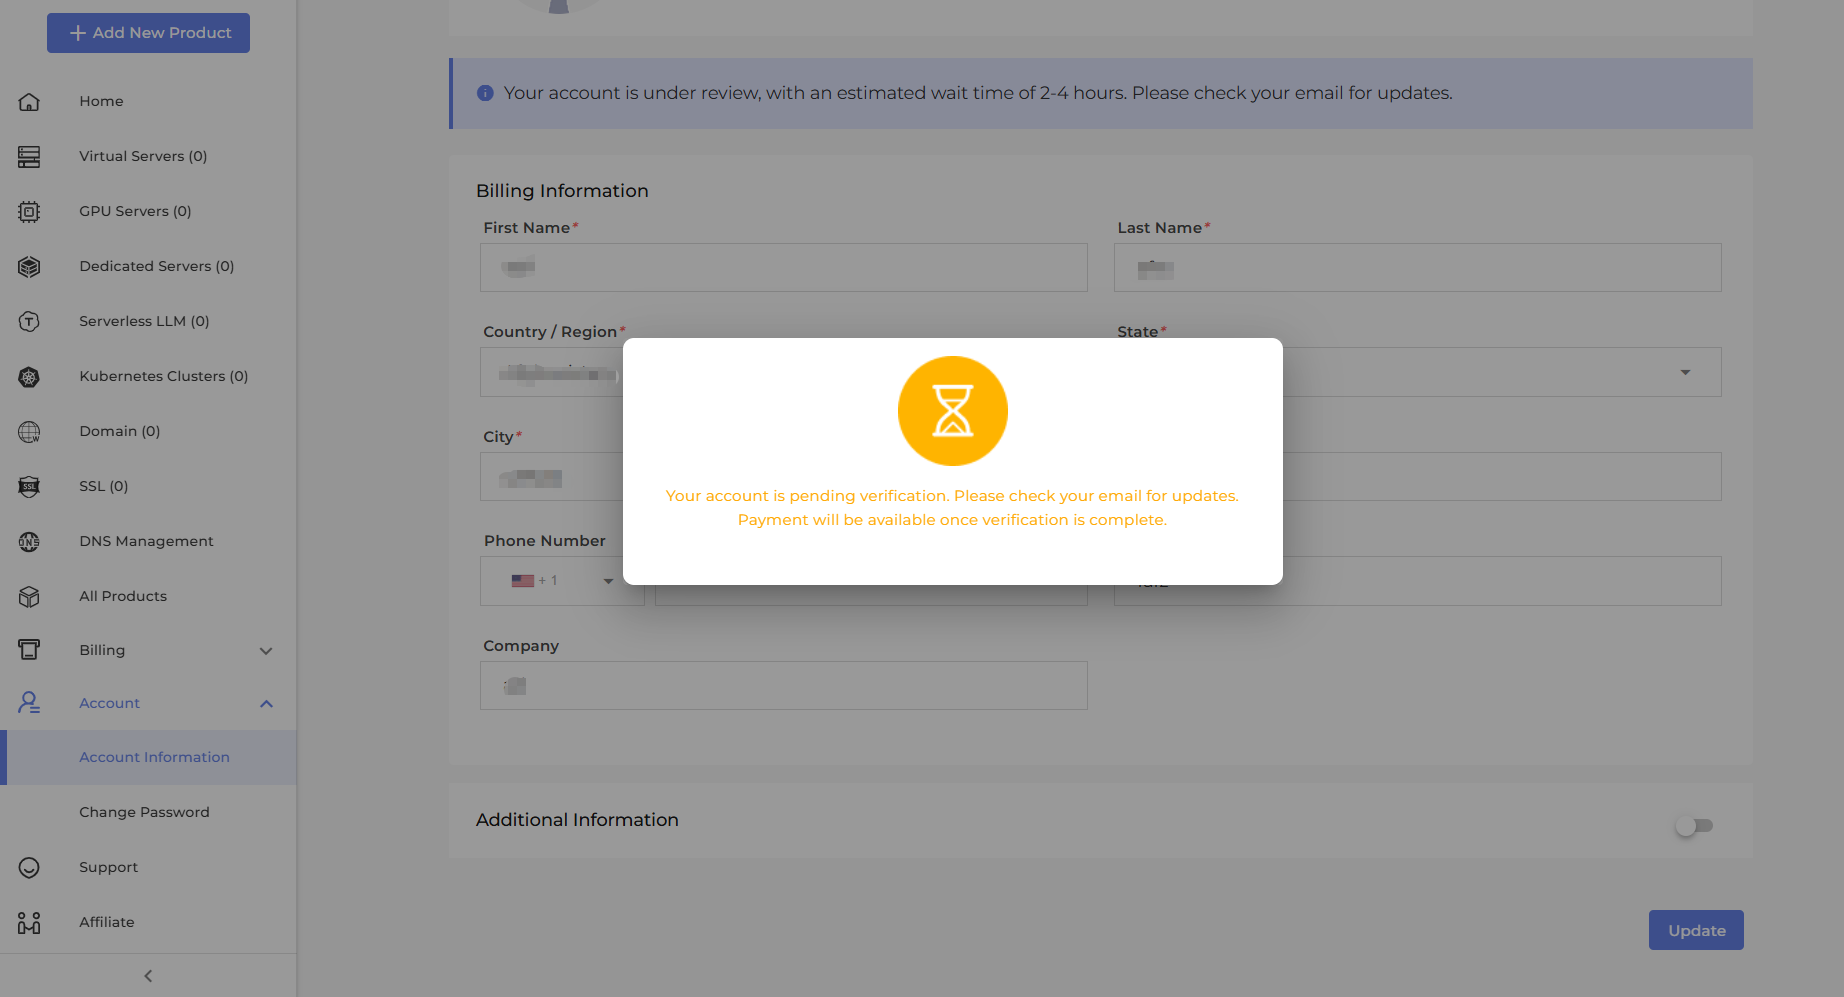This screenshot has height=997, width=1844.
Task: Expand the Billing submenu chevron
Action: (x=266, y=651)
